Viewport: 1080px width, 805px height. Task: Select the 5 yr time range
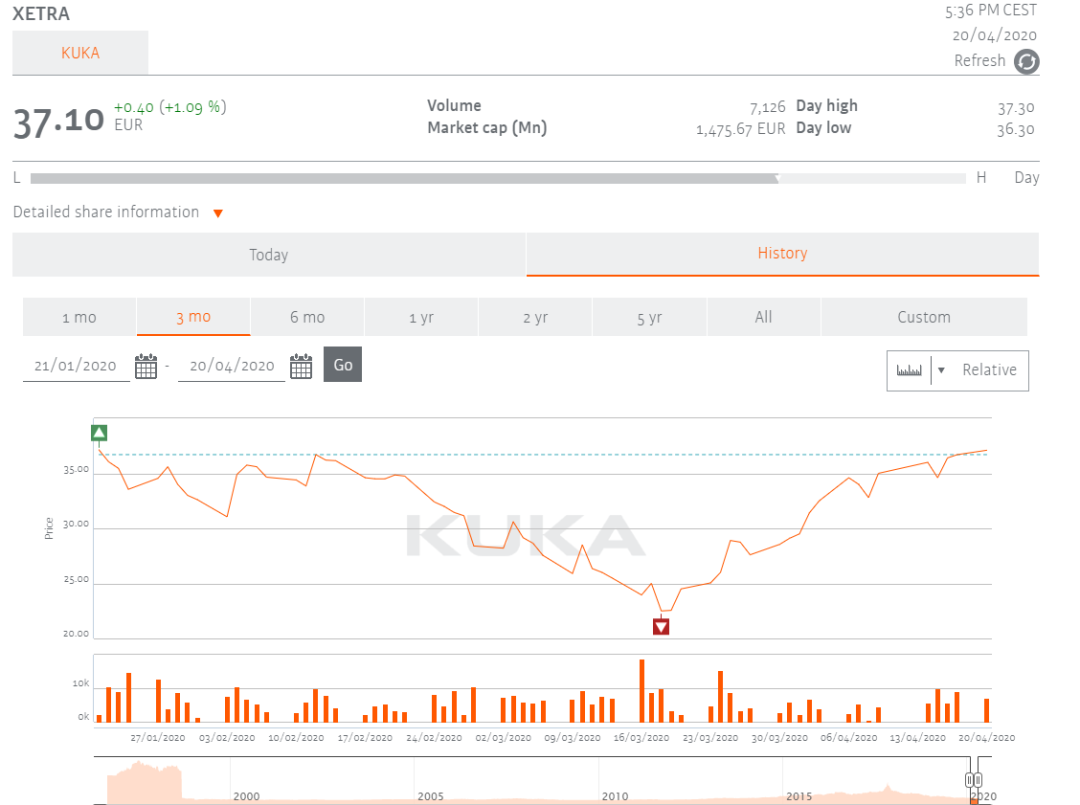649,317
